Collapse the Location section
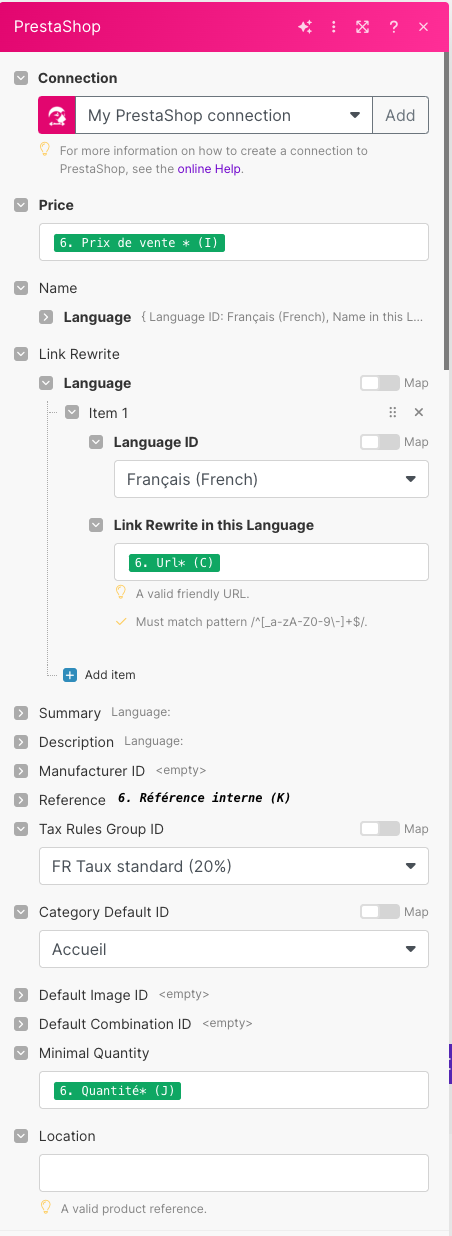Screen dimensions: 452x1236 [x=21, y=1136]
